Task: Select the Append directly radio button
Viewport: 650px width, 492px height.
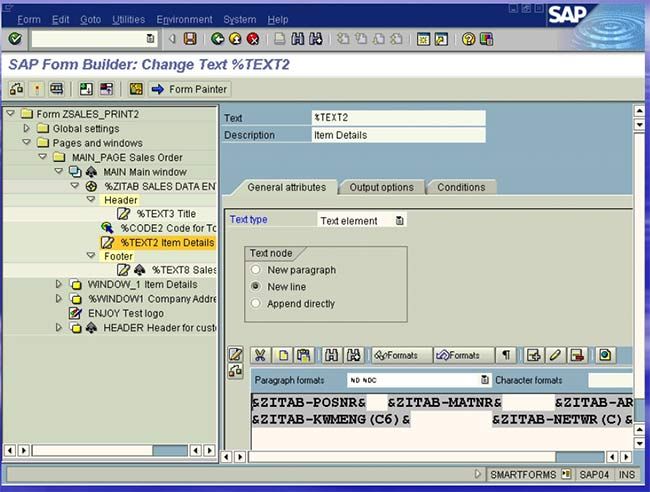Action: [x=256, y=303]
